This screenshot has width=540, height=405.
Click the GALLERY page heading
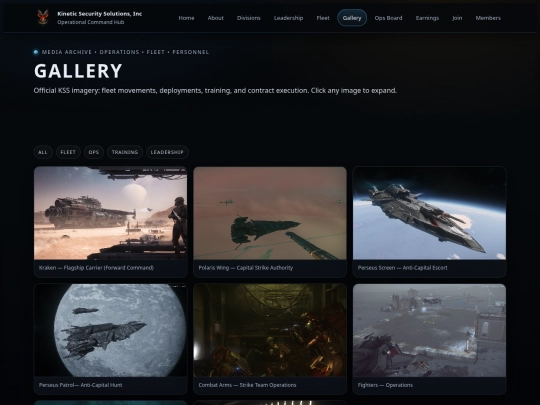[78, 71]
